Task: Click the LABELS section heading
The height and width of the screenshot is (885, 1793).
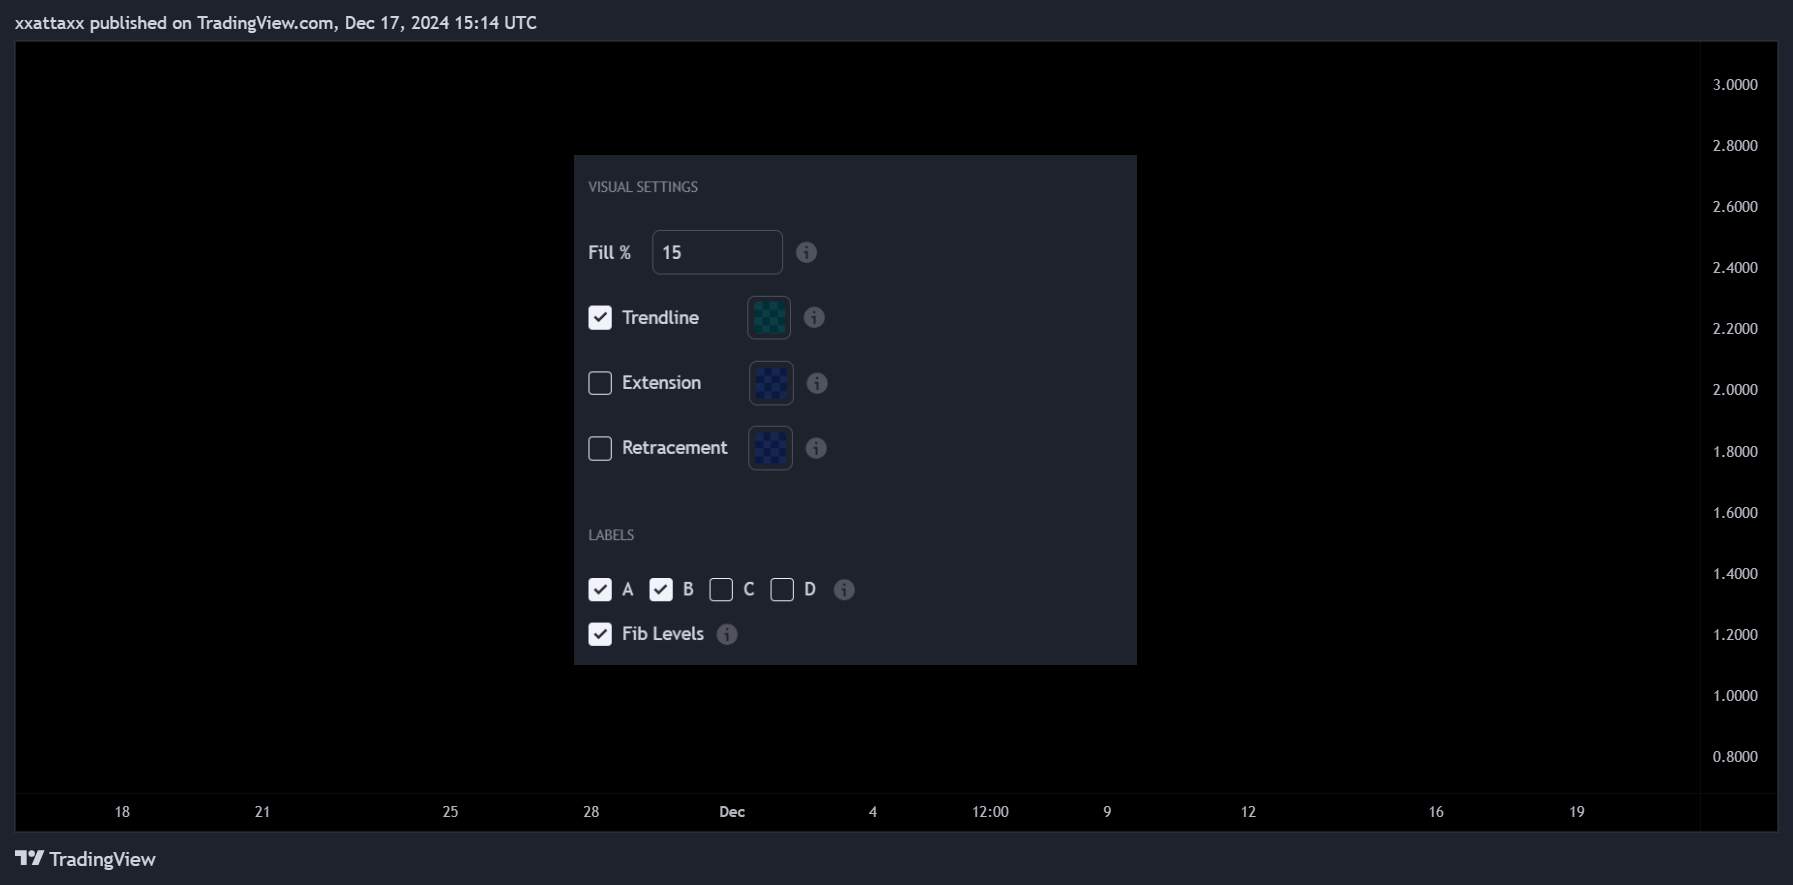Action: click(x=611, y=535)
